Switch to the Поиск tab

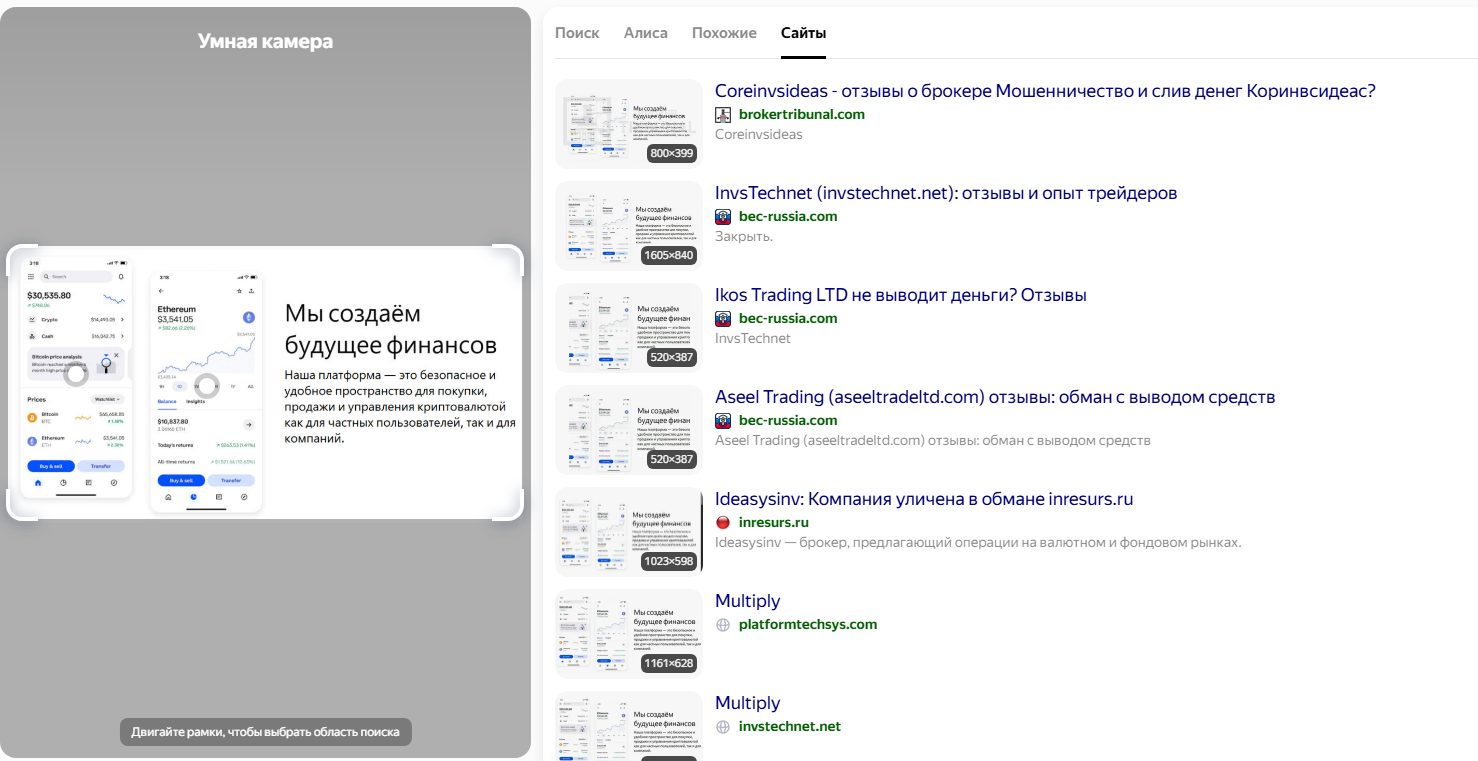point(577,33)
